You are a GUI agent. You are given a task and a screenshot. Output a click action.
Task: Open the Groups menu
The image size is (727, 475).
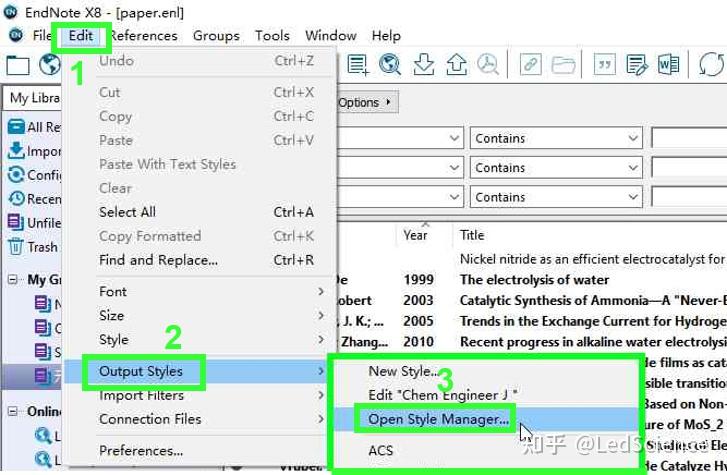pyautogui.click(x=216, y=36)
